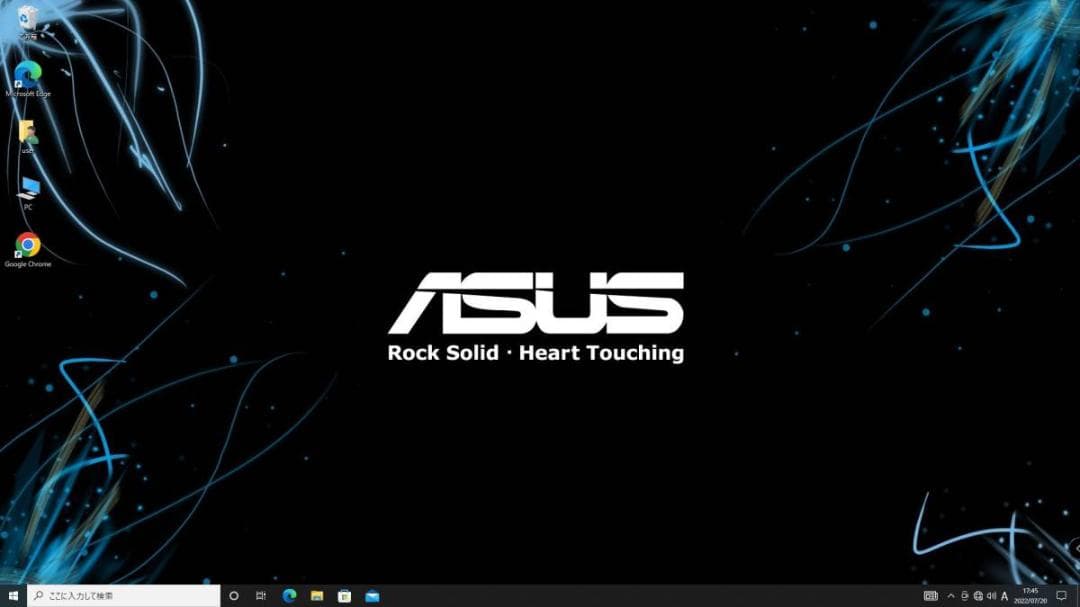Show desktop using the far-right taskbar strip
Image resolution: width=1080 pixels, height=607 pixels.
(1078, 596)
